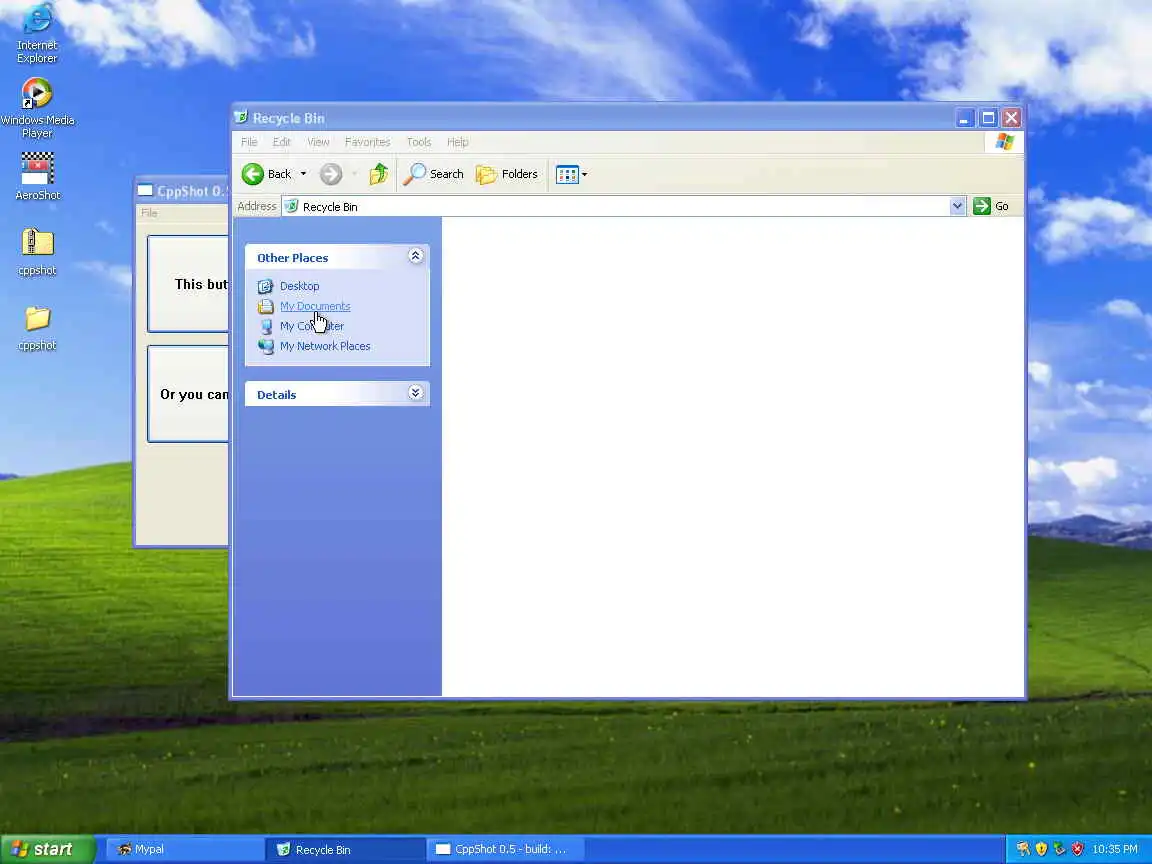The height and width of the screenshot is (864, 1152).
Task: Open the Help menu
Action: [x=458, y=142]
